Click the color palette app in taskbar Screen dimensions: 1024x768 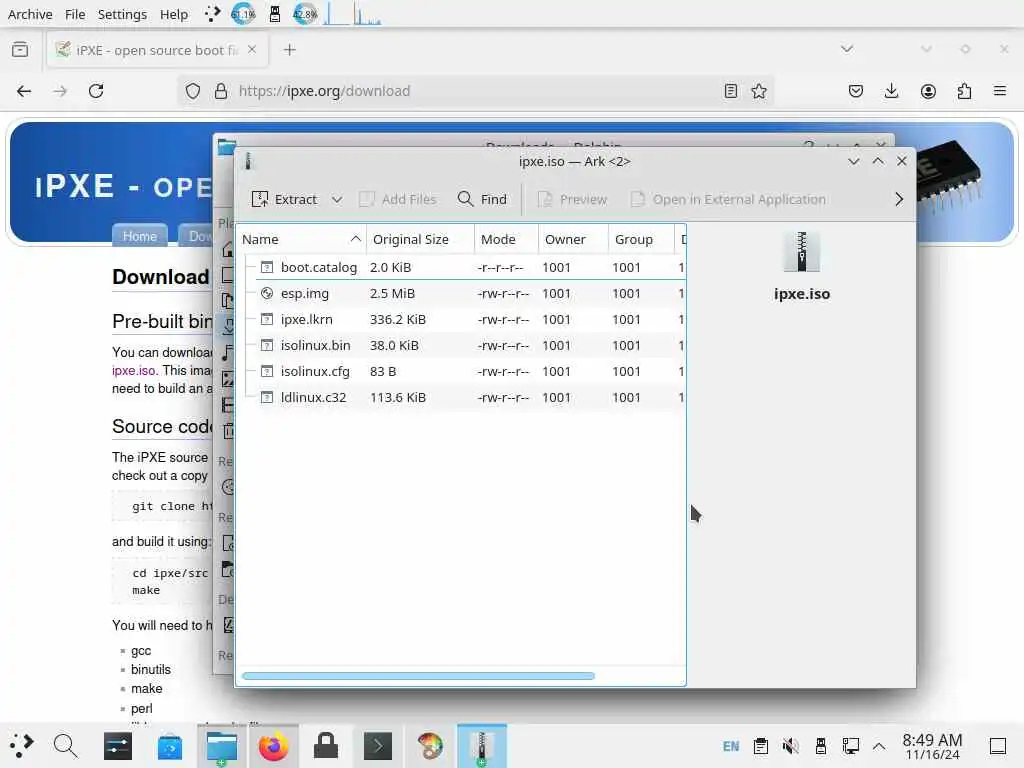click(430, 746)
